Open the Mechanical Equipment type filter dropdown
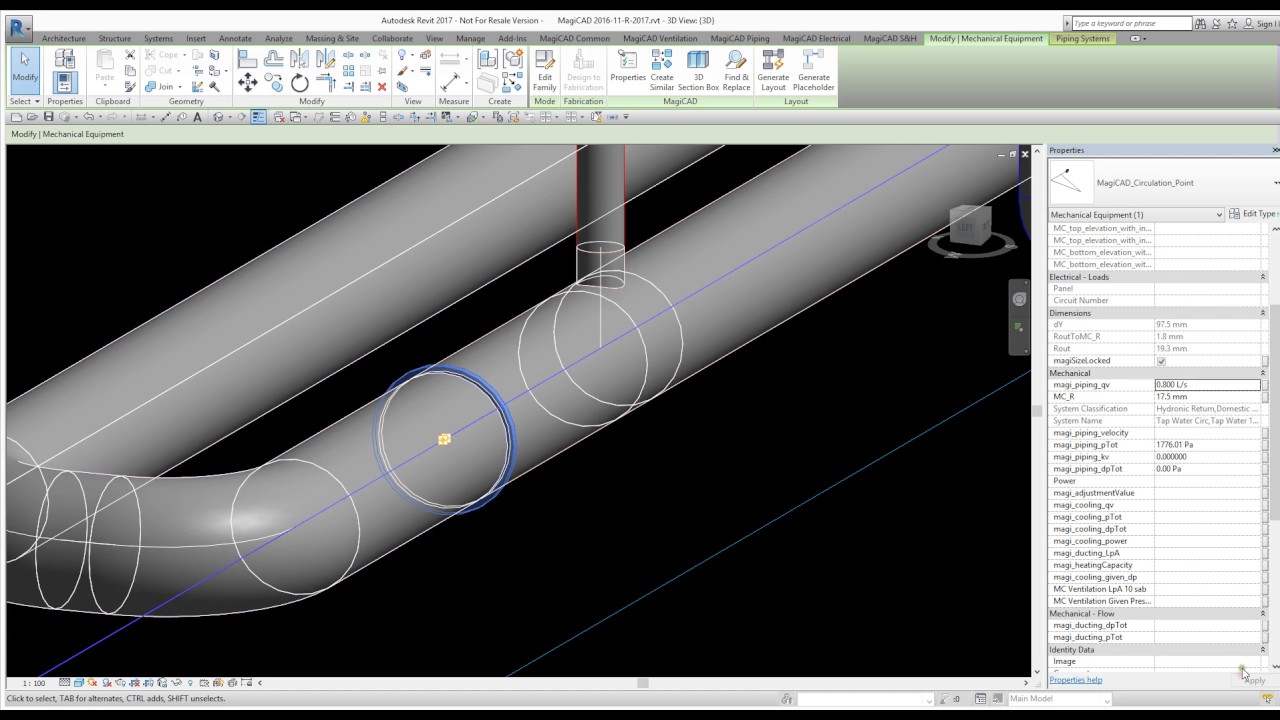This screenshot has width=1280, height=720. point(1136,215)
